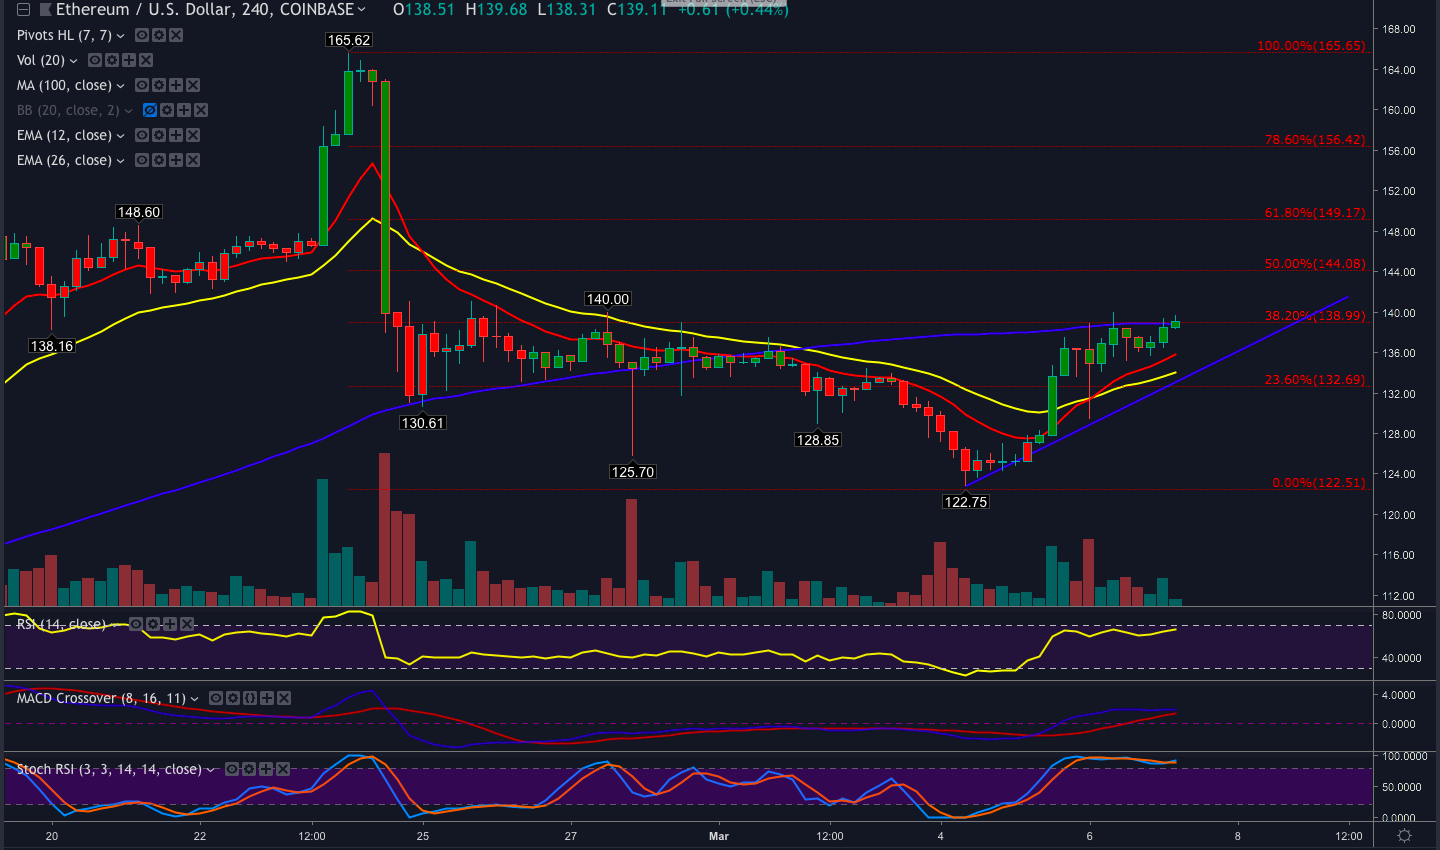Click the plus icon on EMA (26, close)
The width and height of the screenshot is (1440, 850).
tap(175, 159)
